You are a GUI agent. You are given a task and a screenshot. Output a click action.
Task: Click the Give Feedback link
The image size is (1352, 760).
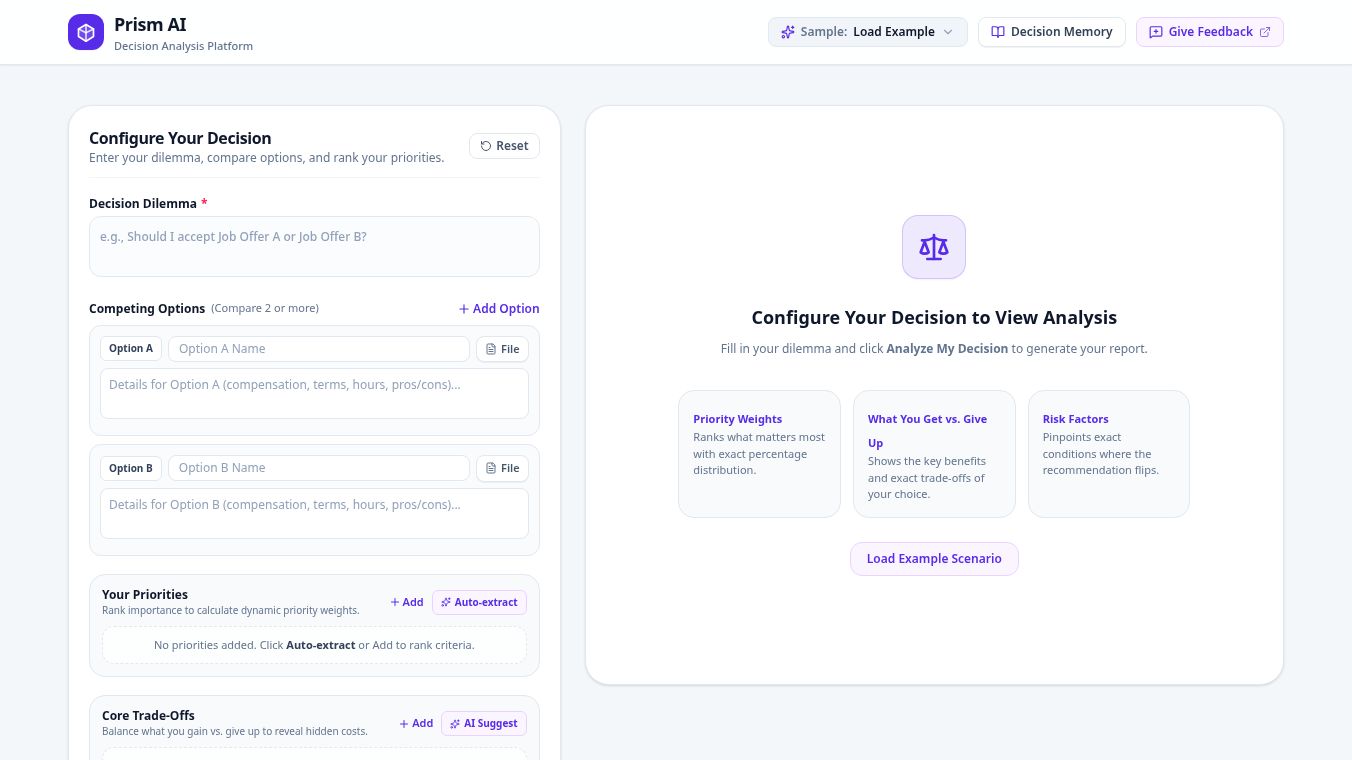[x=1210, y=32]
